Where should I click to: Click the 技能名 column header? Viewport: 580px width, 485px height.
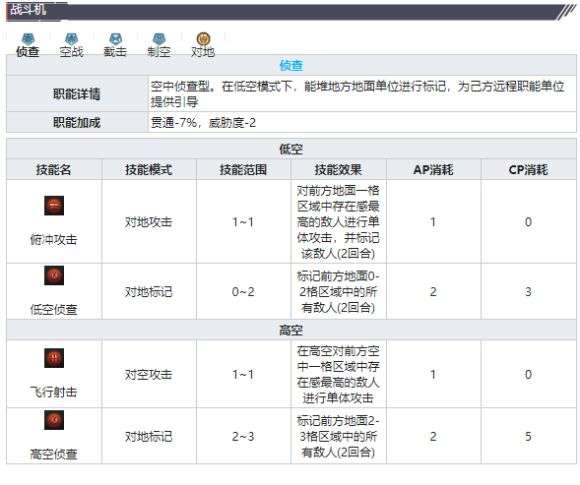point(54,169)
